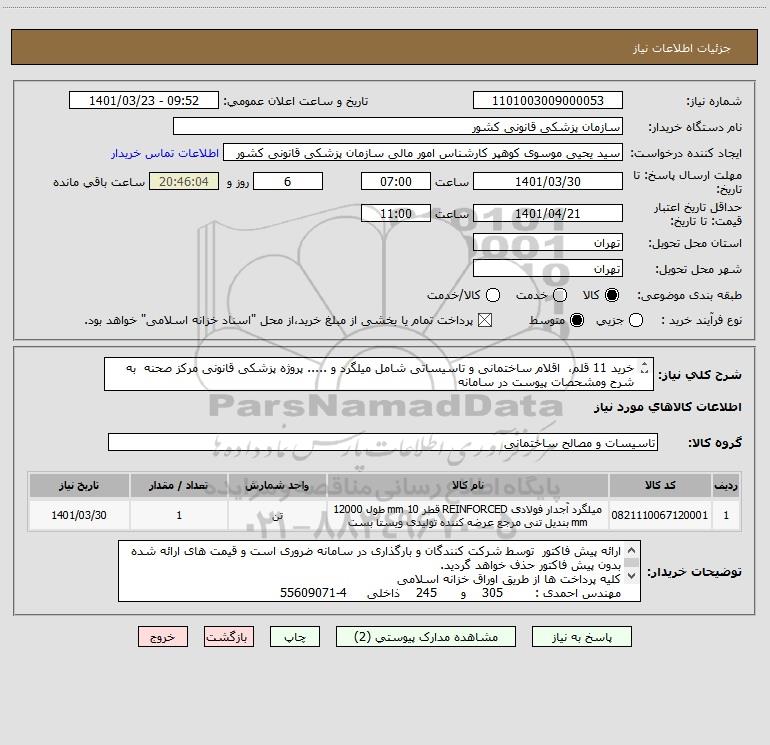This screenshot has height=745, width=770.
Task: Click the deadline time field 07:00
Action: [x=396, y=182]
